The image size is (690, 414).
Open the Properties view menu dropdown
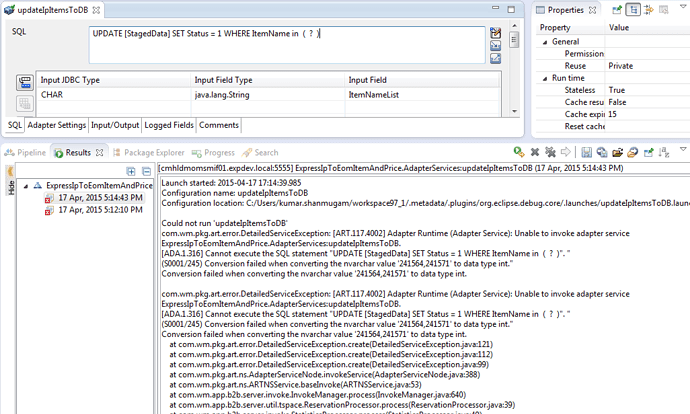683,7
